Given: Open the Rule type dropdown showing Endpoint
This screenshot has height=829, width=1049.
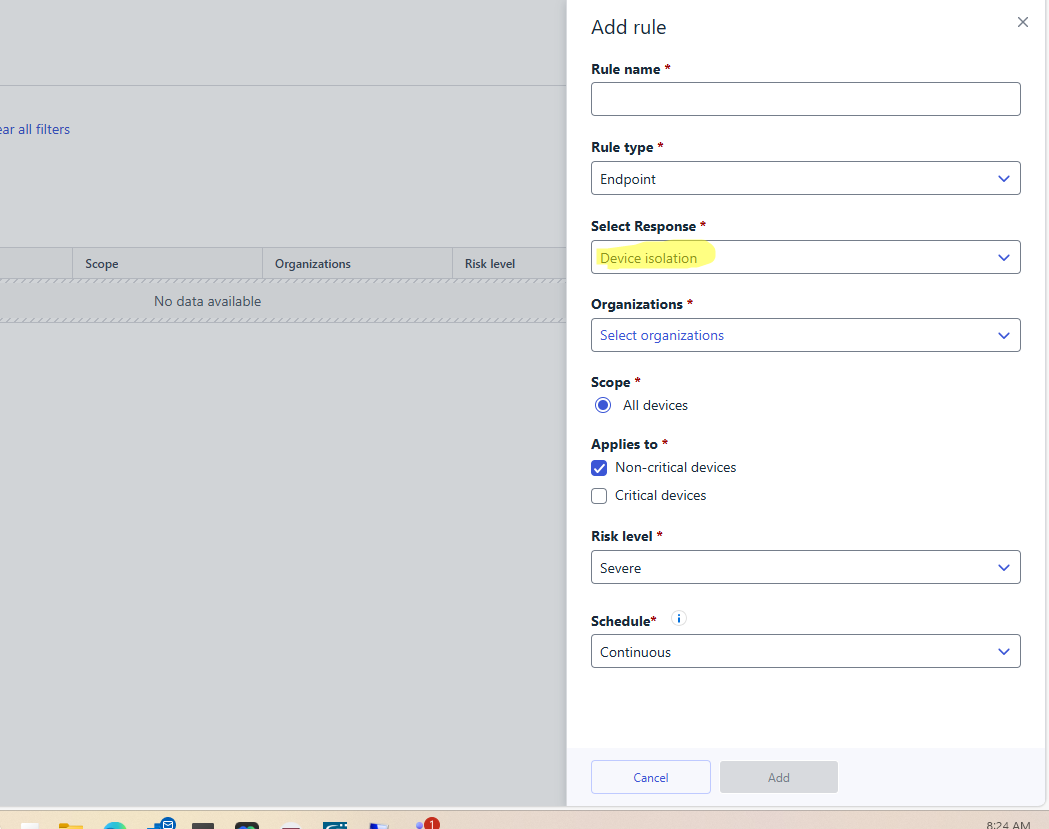Looking at the screenshot, I should click(805, 178).
